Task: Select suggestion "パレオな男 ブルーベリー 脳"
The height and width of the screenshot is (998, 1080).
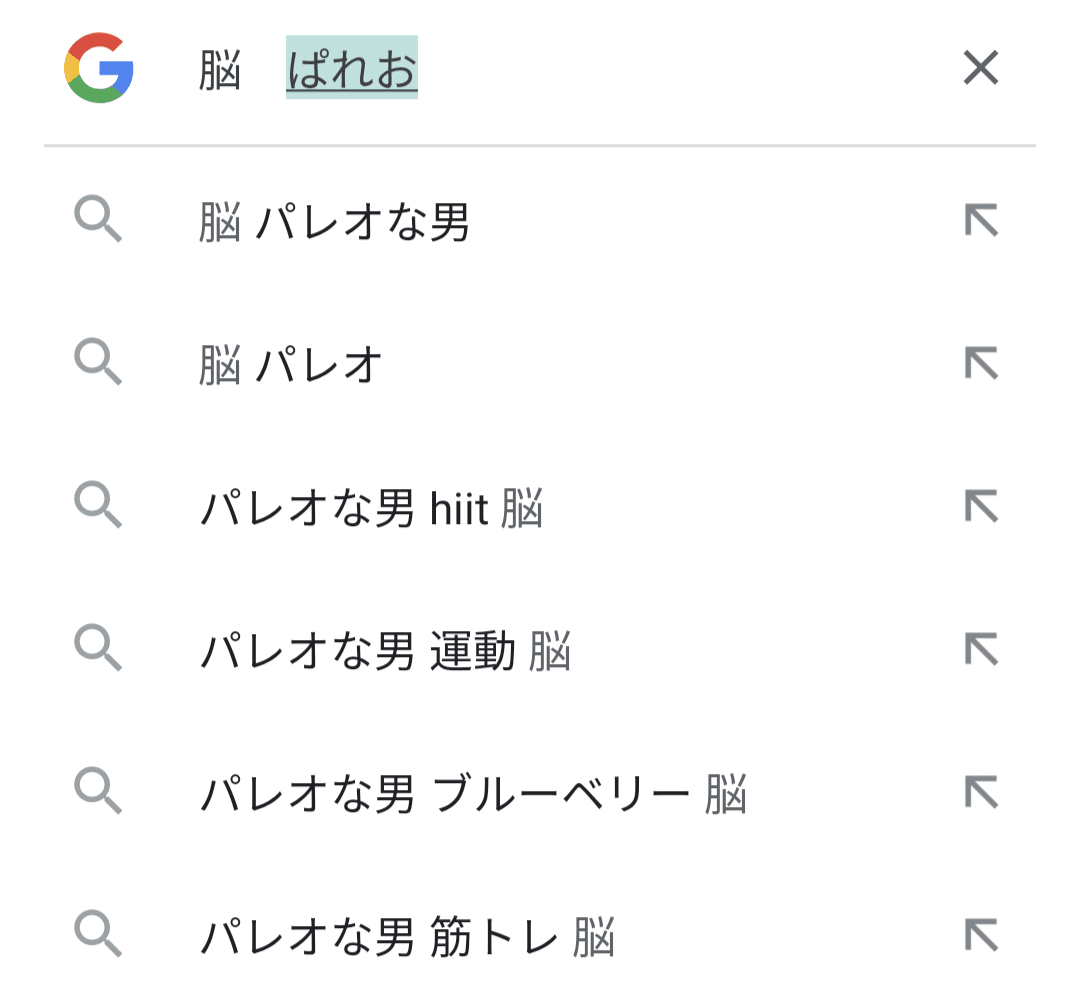Action: tap(473, 796)
